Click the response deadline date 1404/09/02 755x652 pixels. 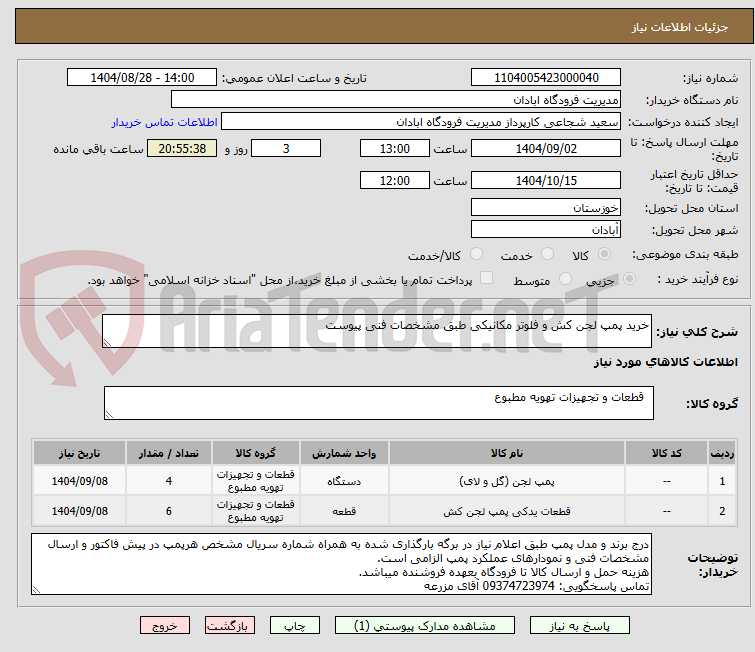click(546, 148)
